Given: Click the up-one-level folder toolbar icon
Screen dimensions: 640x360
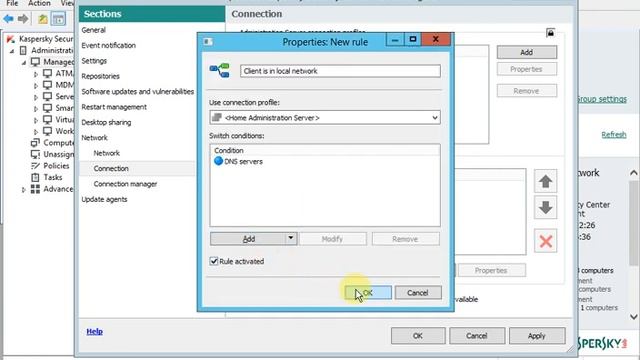Looking at the screenshot, I should [43, 18].
